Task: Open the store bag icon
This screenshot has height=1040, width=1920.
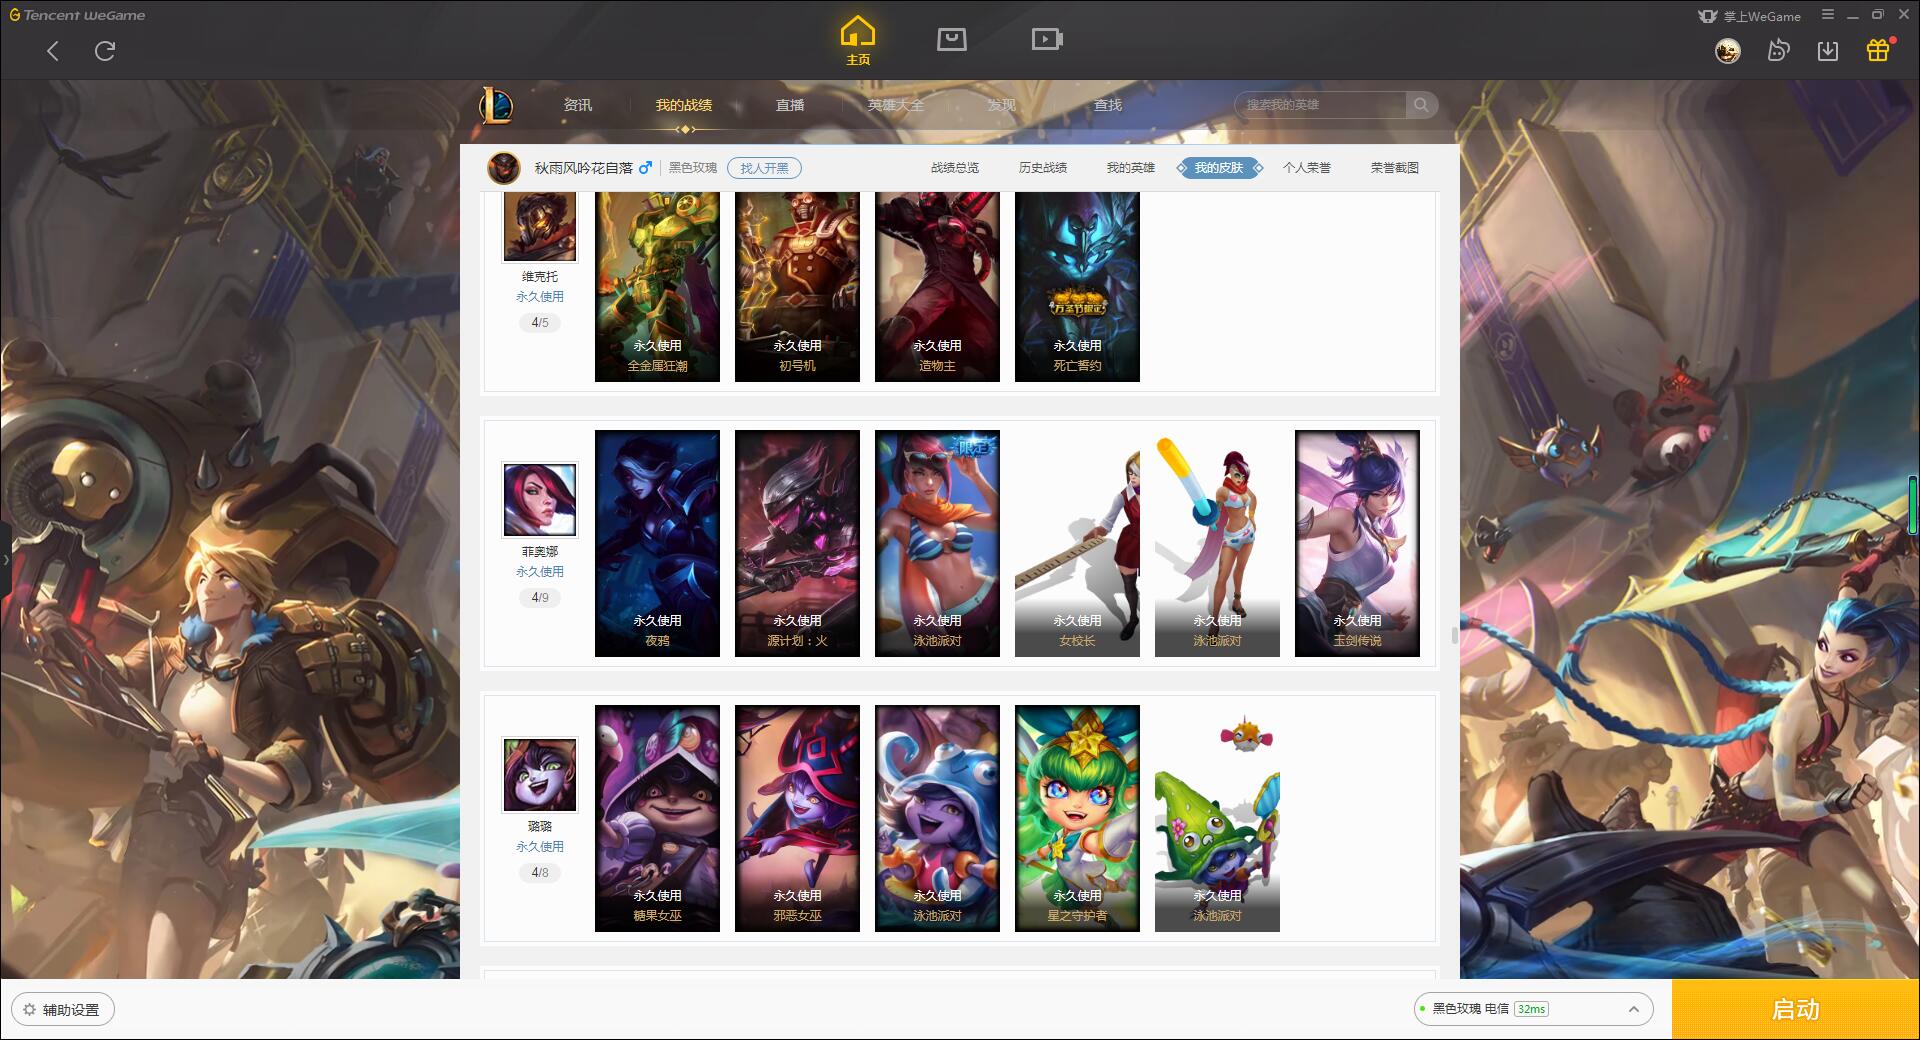Action: click(x=951, y=39)
